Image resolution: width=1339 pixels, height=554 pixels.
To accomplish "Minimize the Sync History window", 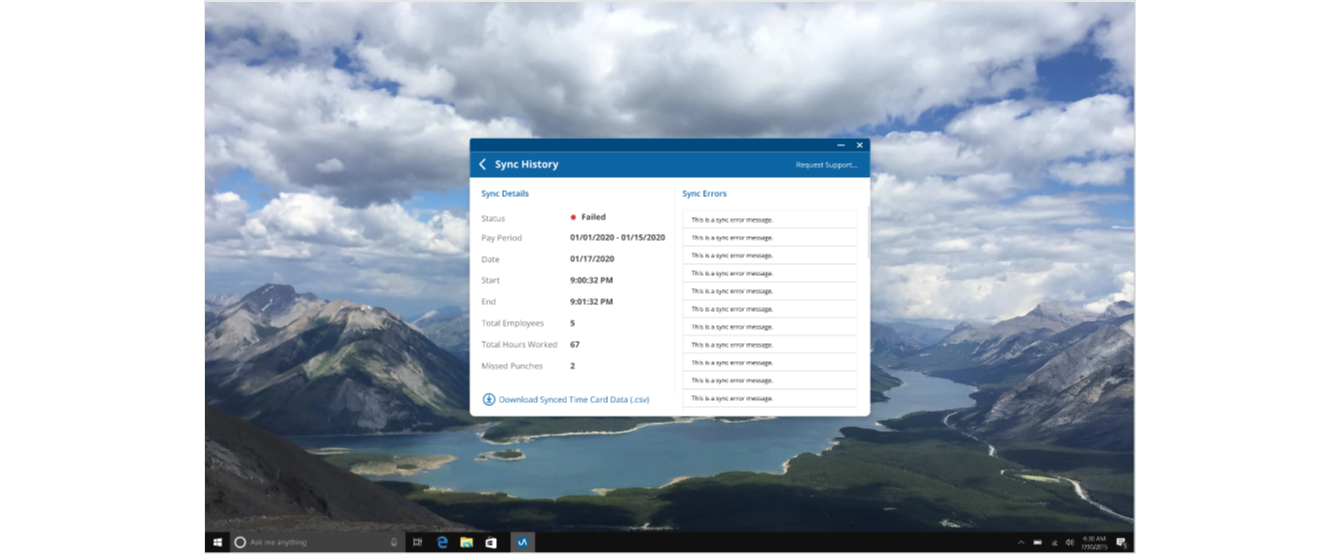I will pos(841,145).
